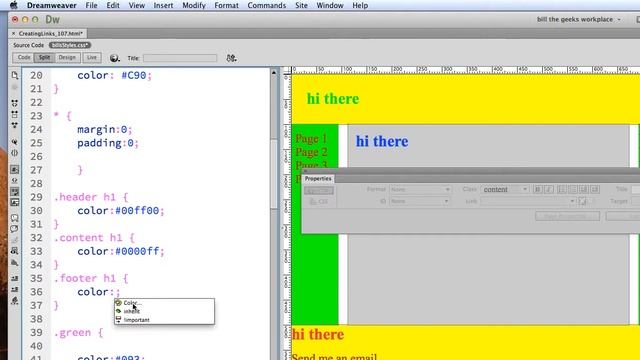This screenshot has height=360, width=640.
Task: Toggle Syntax Error Alerts in info bar
Action: tap(15, 202)
